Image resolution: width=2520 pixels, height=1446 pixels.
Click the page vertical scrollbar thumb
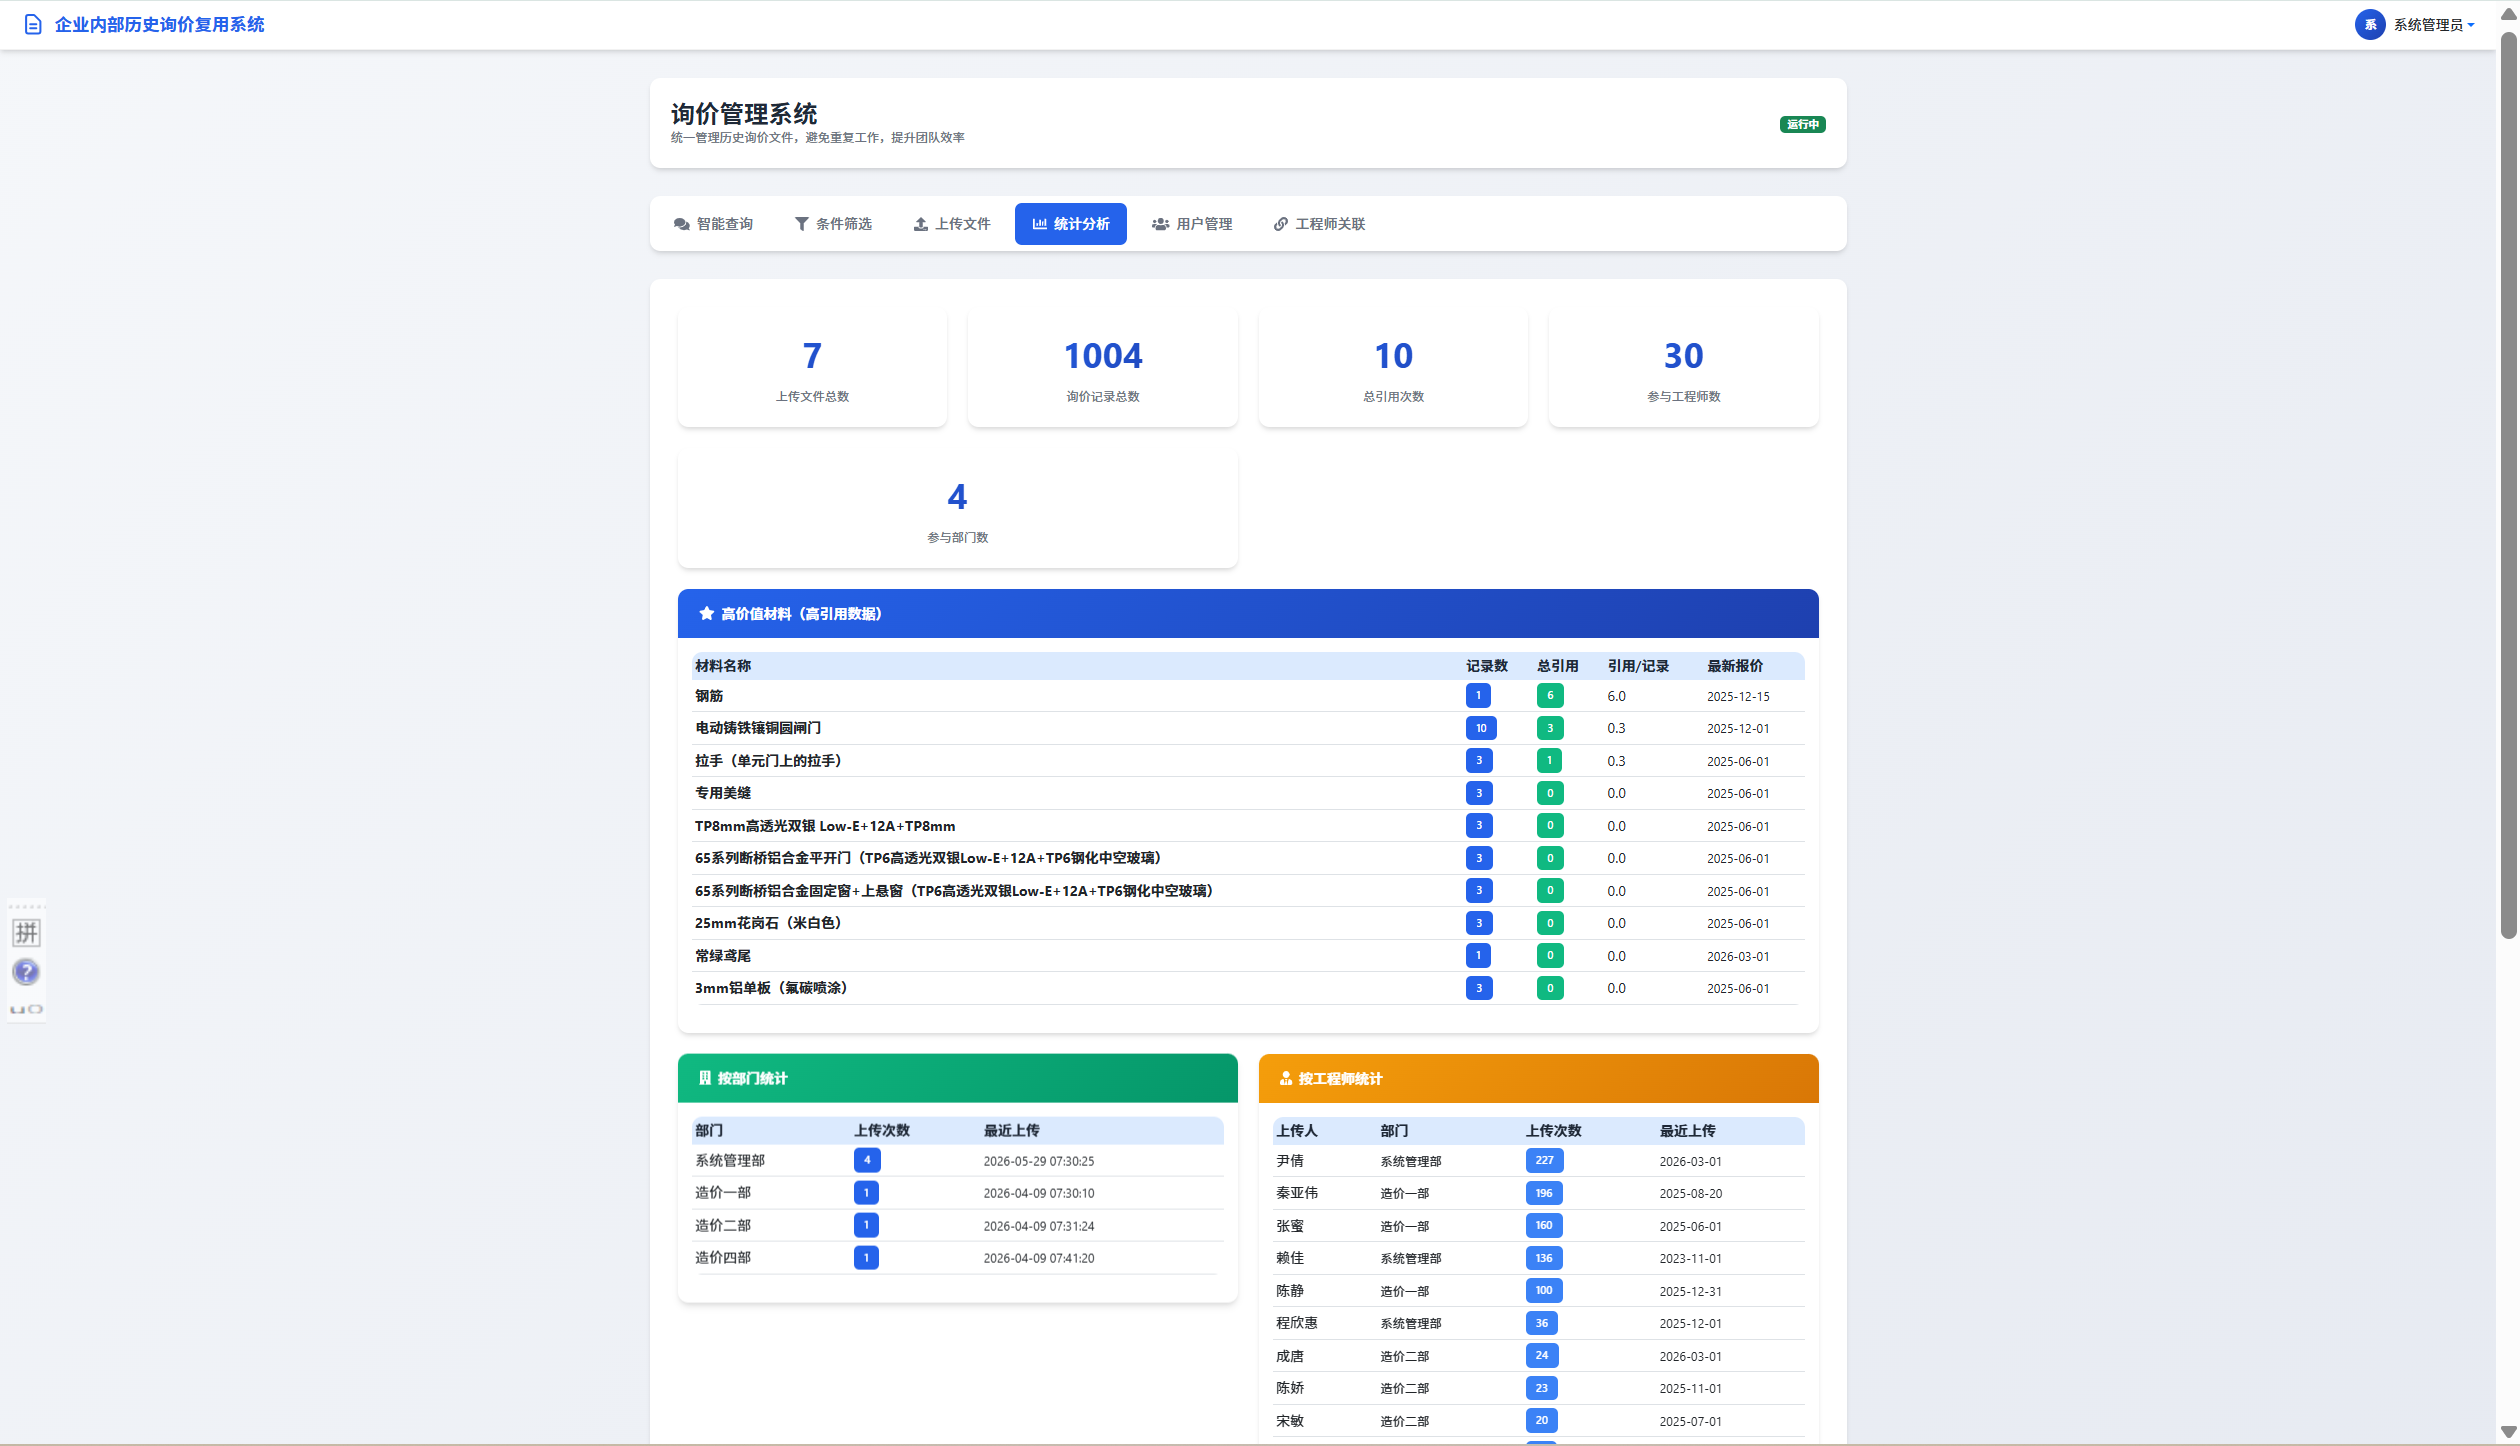click(2508, 485)
